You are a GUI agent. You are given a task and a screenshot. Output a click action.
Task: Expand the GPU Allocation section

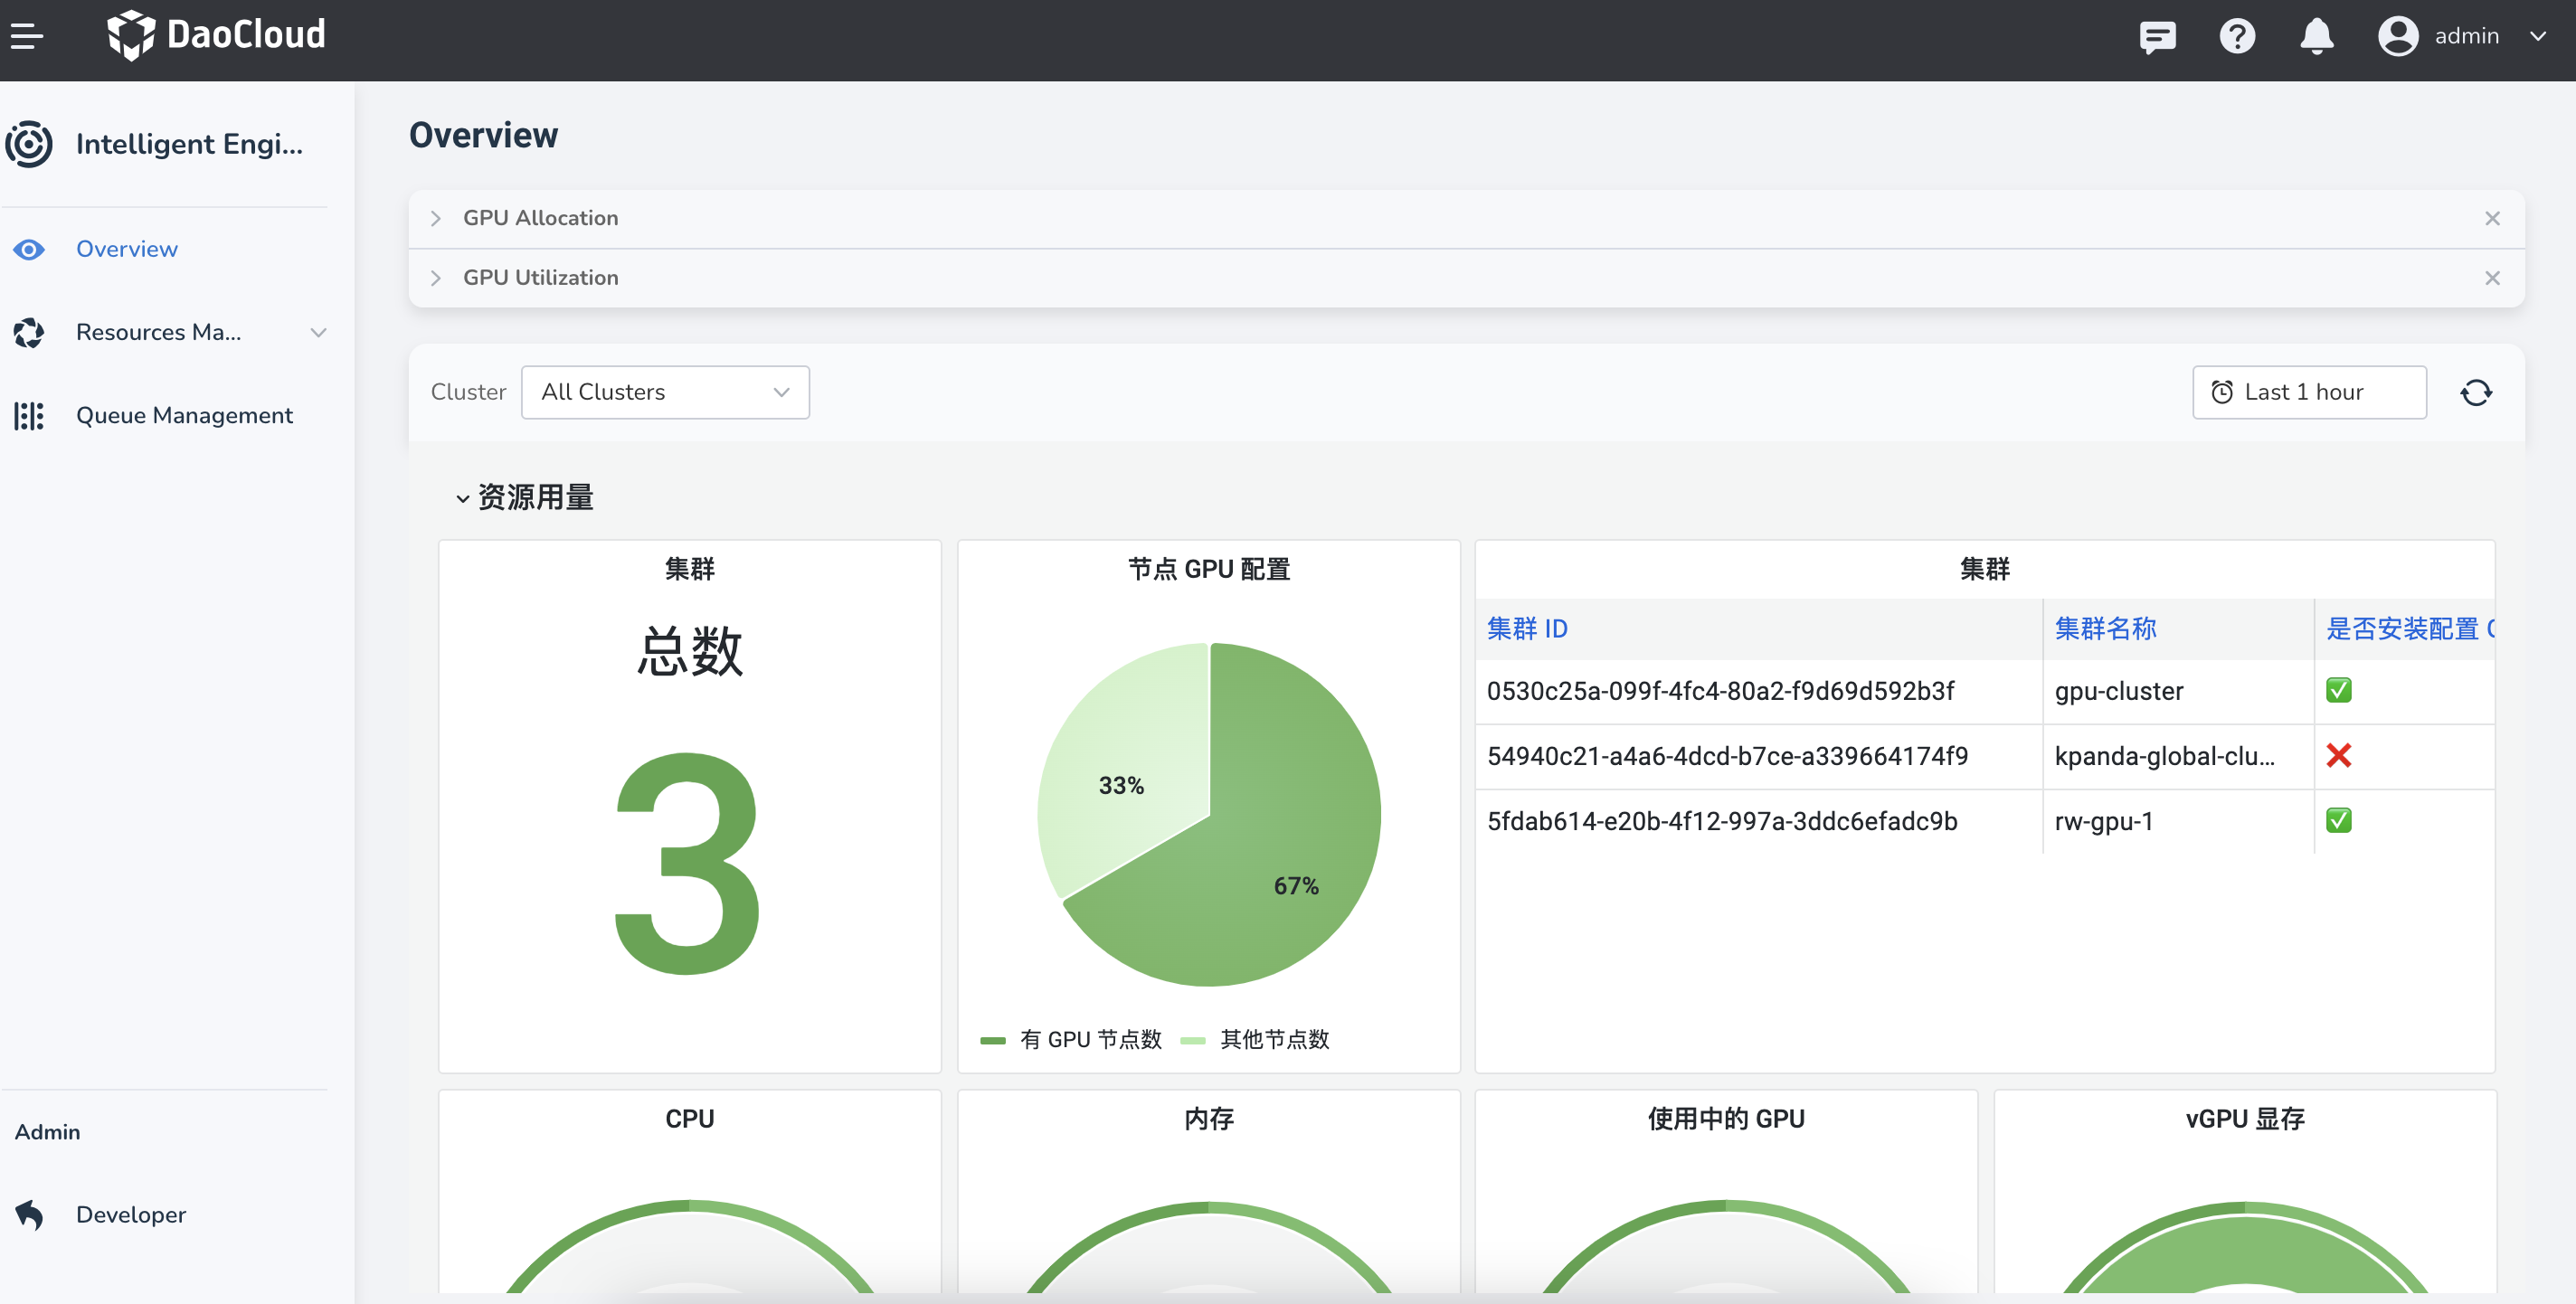click(436, 218)
